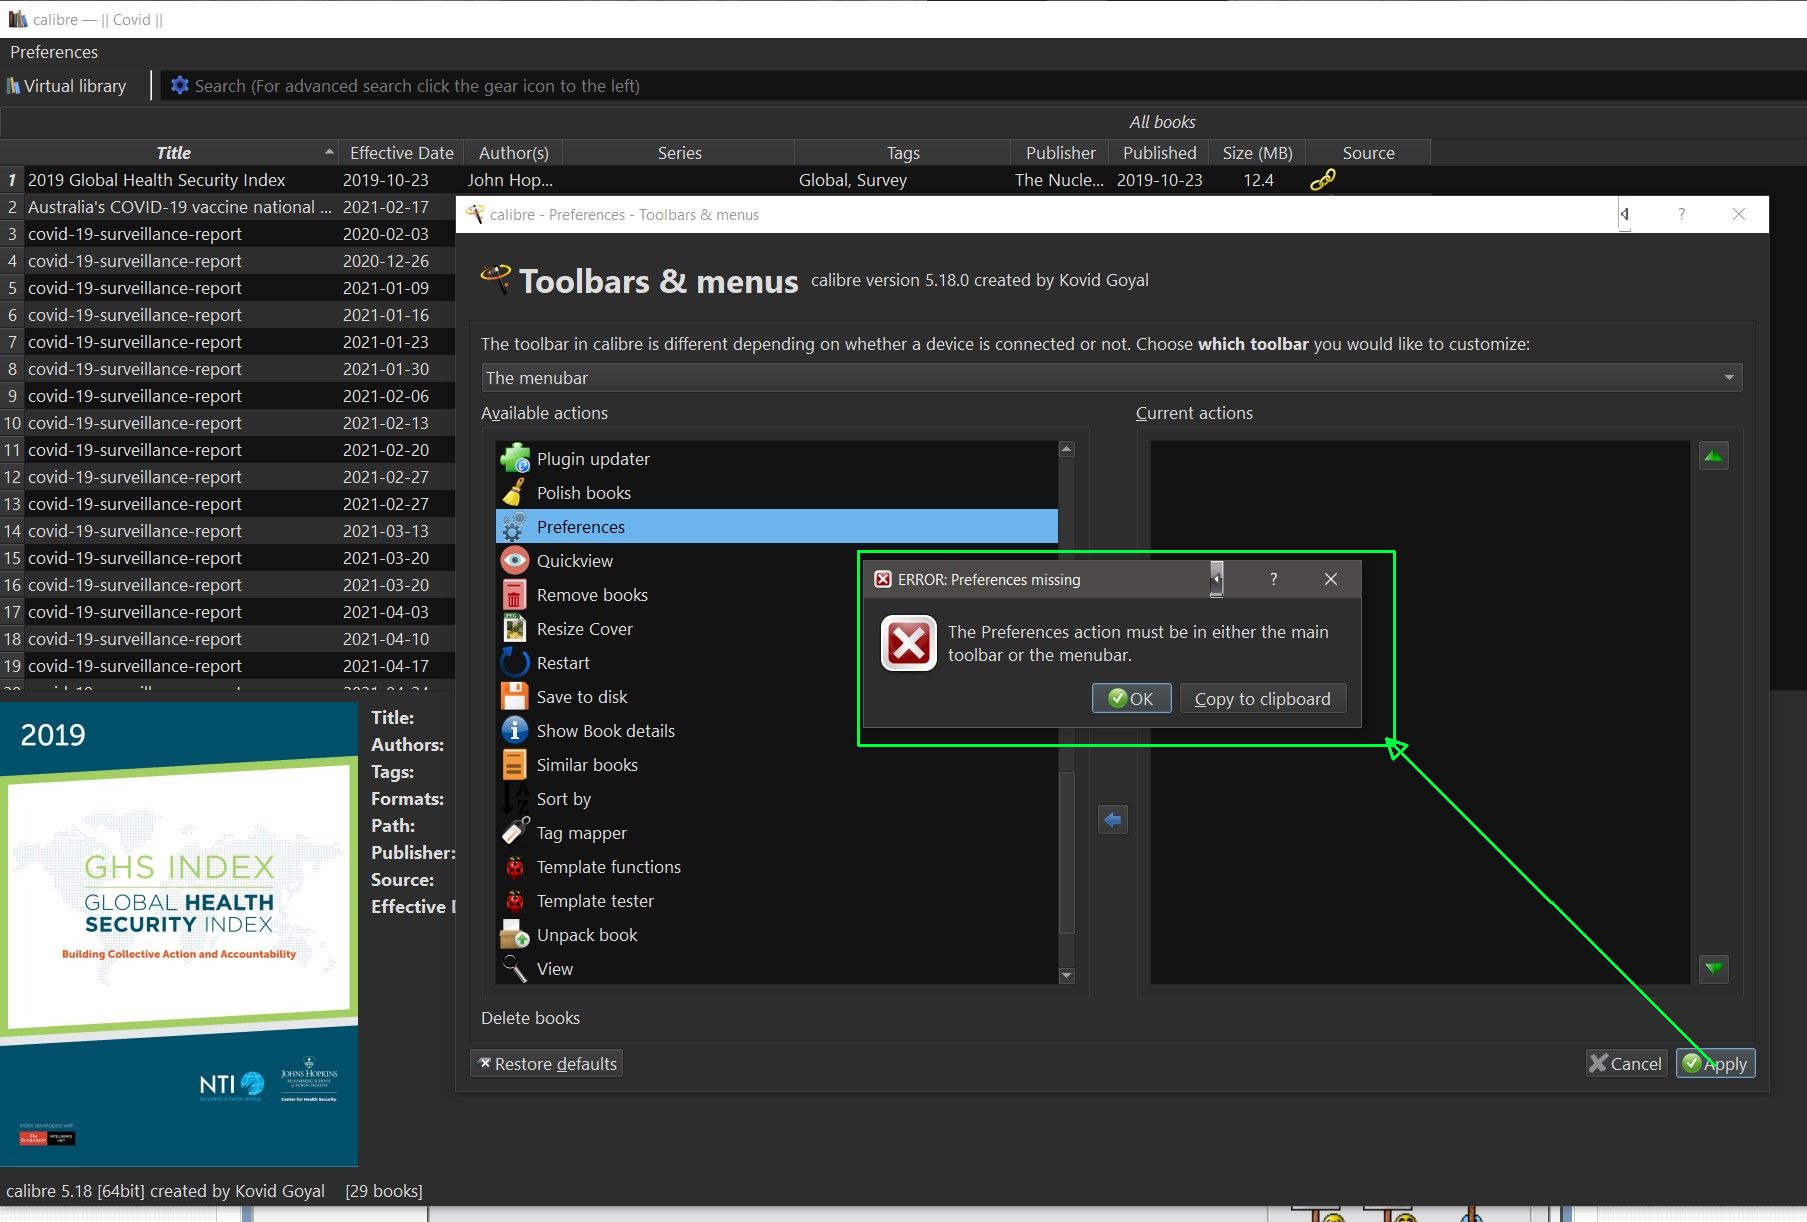Click the Save to disk floppy icon
The image size is (1807, 1222).
coord(515,697)
